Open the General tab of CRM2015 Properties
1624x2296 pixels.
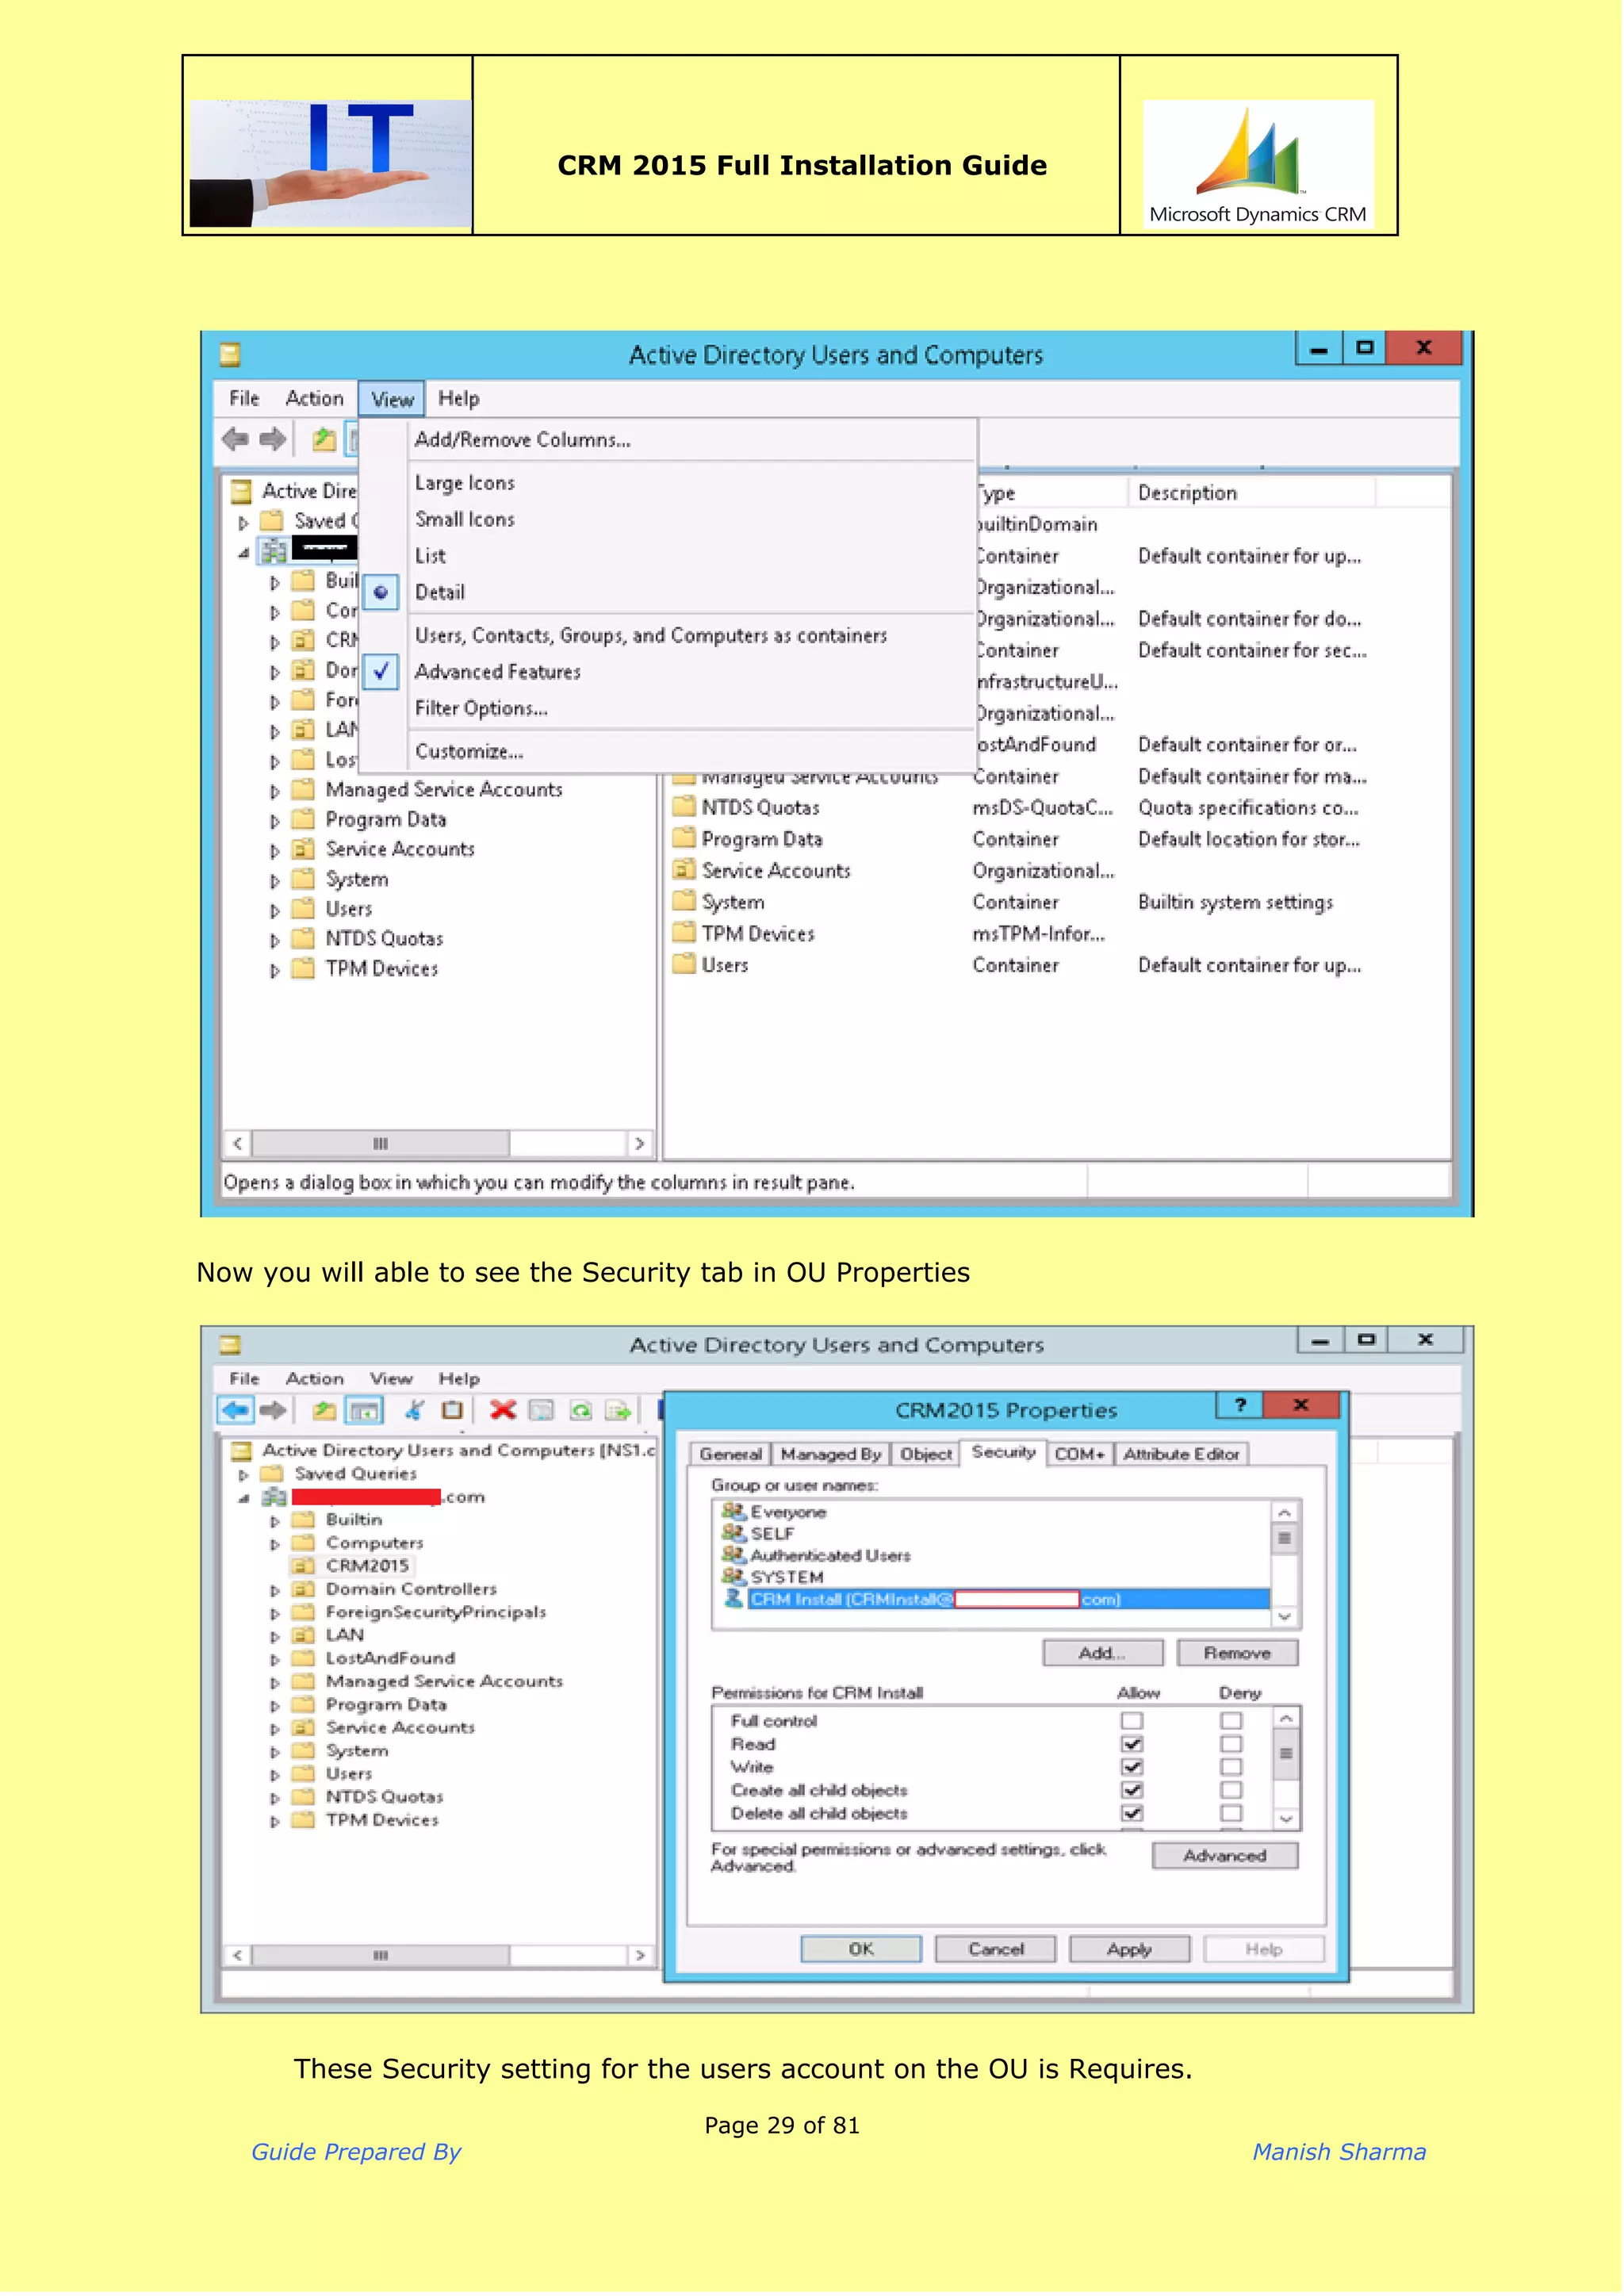coord(731,1454)
